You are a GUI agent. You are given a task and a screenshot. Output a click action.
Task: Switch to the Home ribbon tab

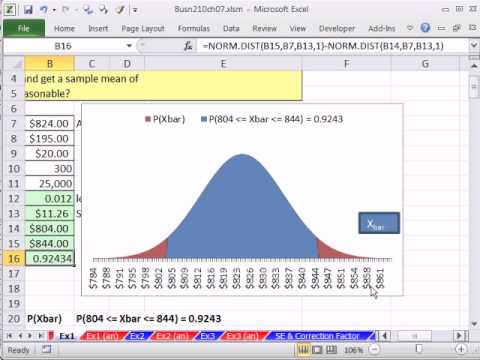(x=64, y=29)
